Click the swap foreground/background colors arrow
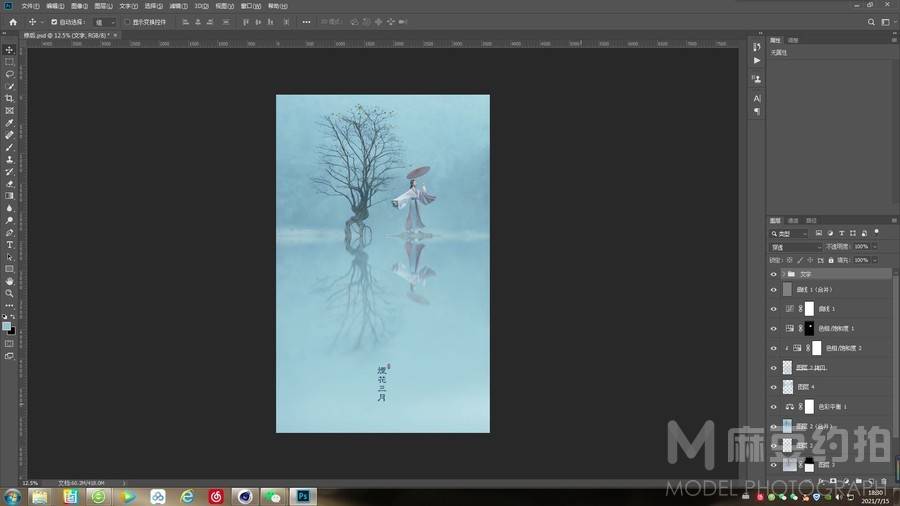The image size is (900, 506). coord(13,316)
